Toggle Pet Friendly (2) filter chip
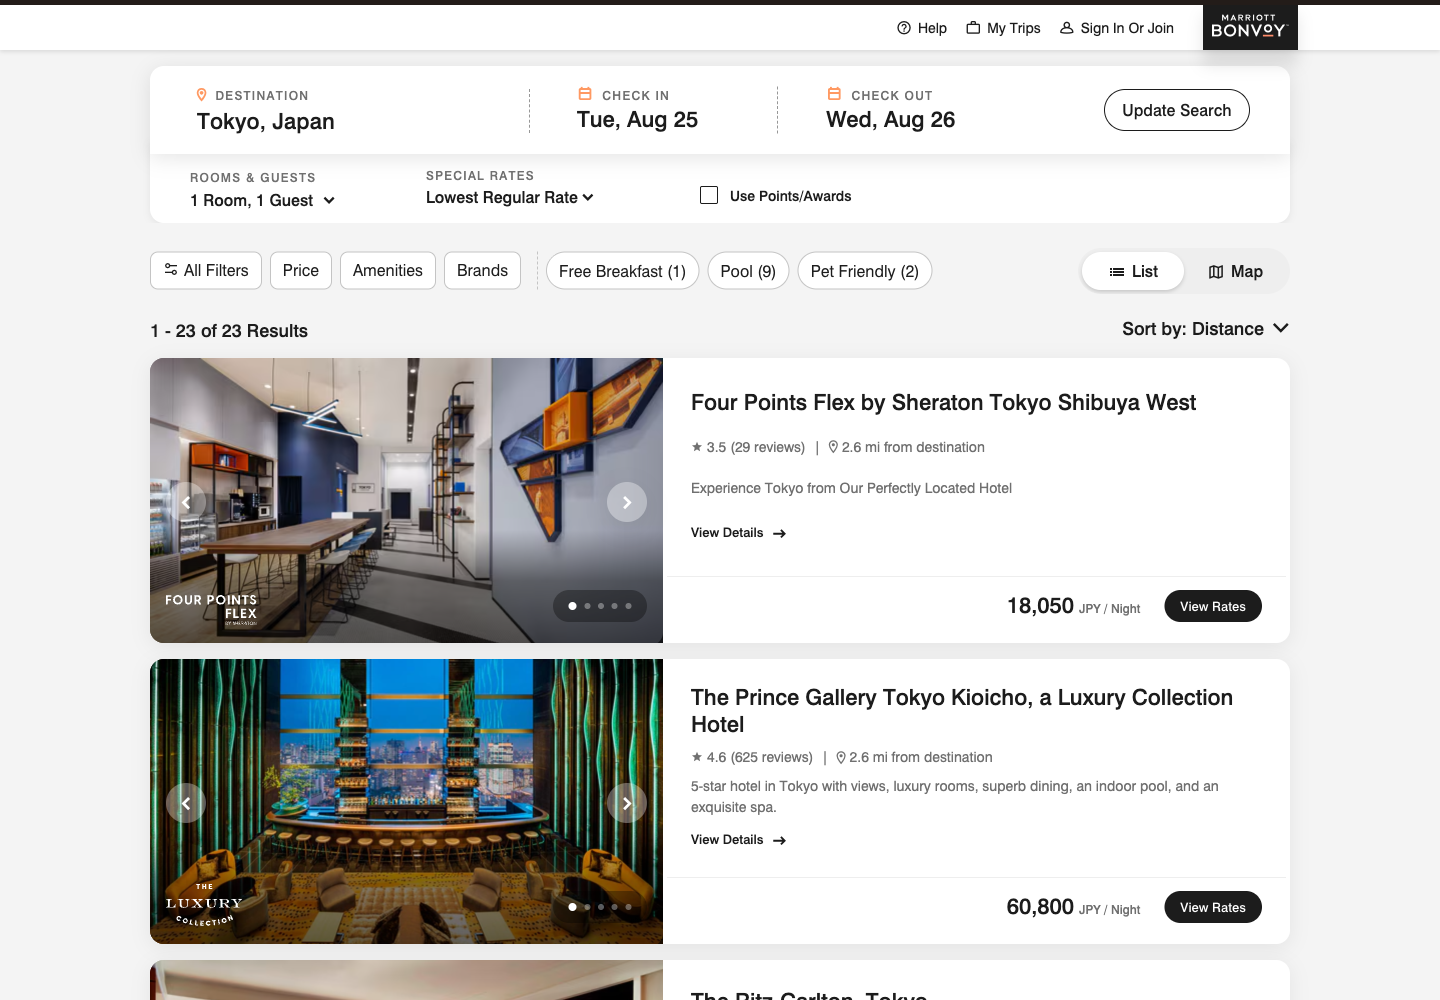 [864, 271]
